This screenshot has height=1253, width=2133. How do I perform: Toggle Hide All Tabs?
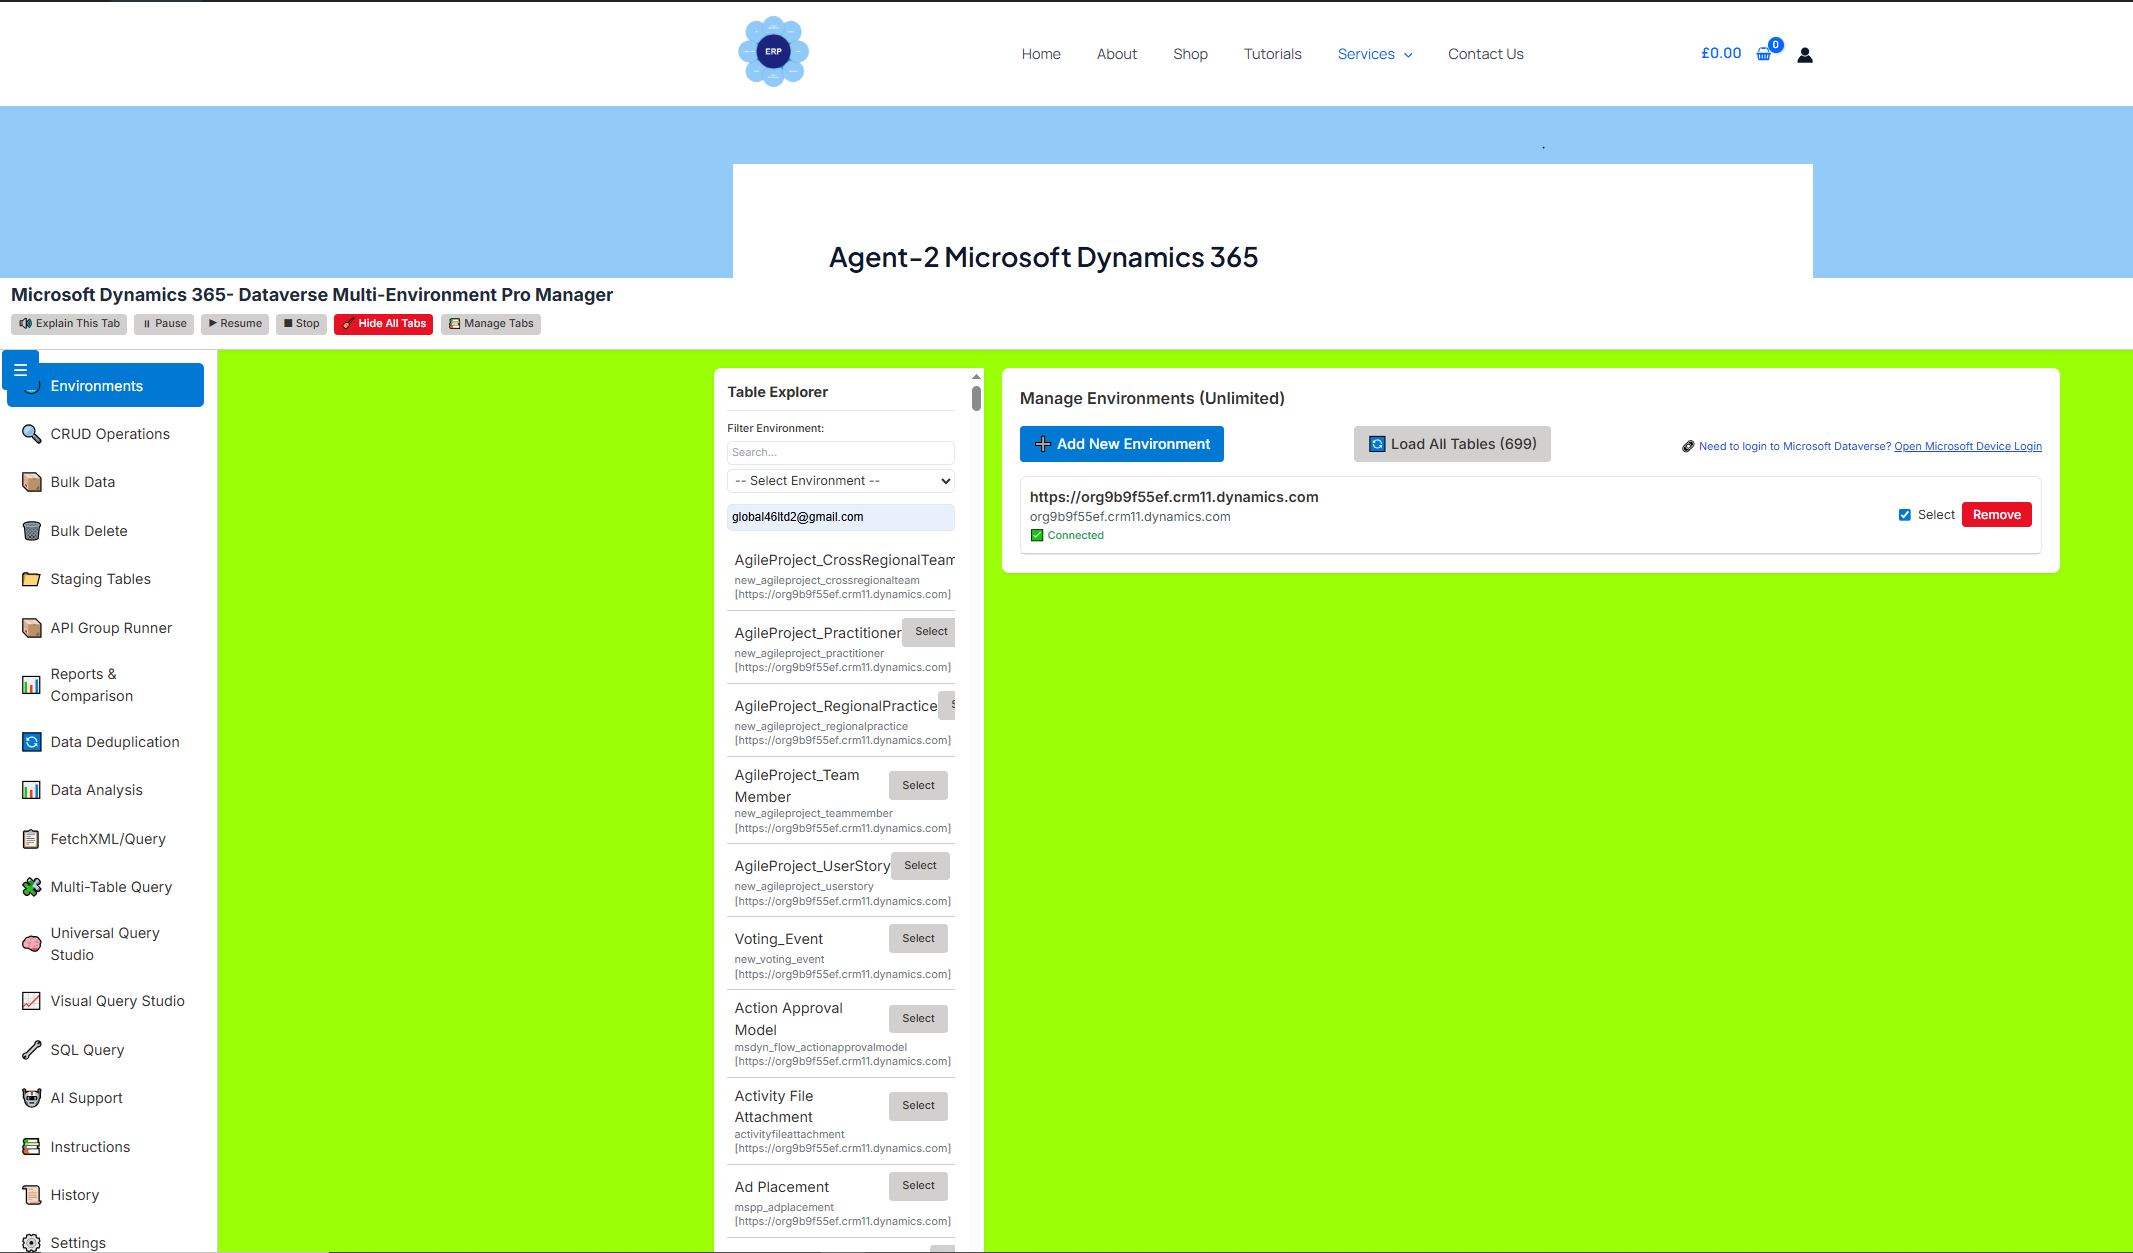pyautogui.click(x=383, y=323)
